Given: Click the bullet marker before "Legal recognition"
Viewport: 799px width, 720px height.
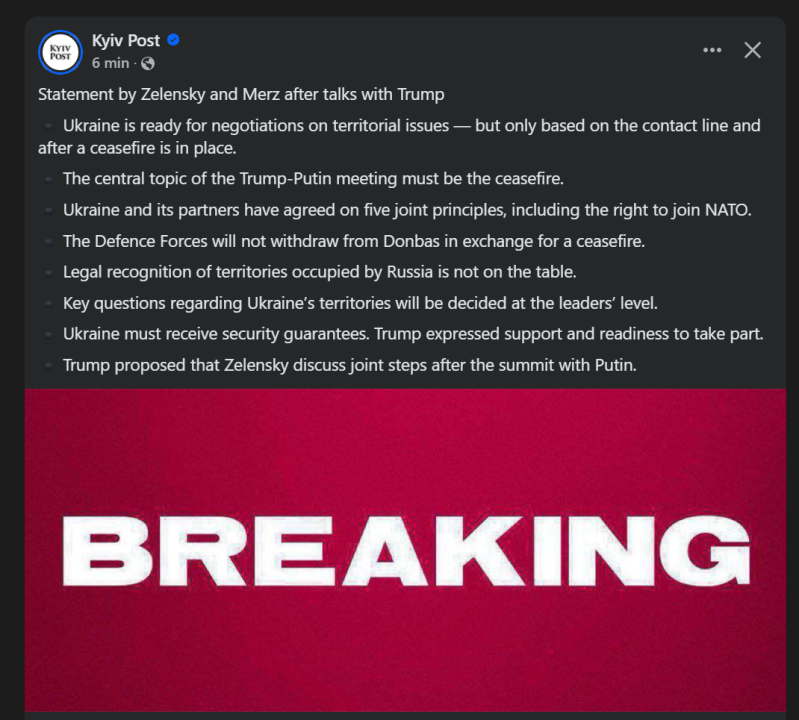Looking at the screenshot, I should [47, 273].
